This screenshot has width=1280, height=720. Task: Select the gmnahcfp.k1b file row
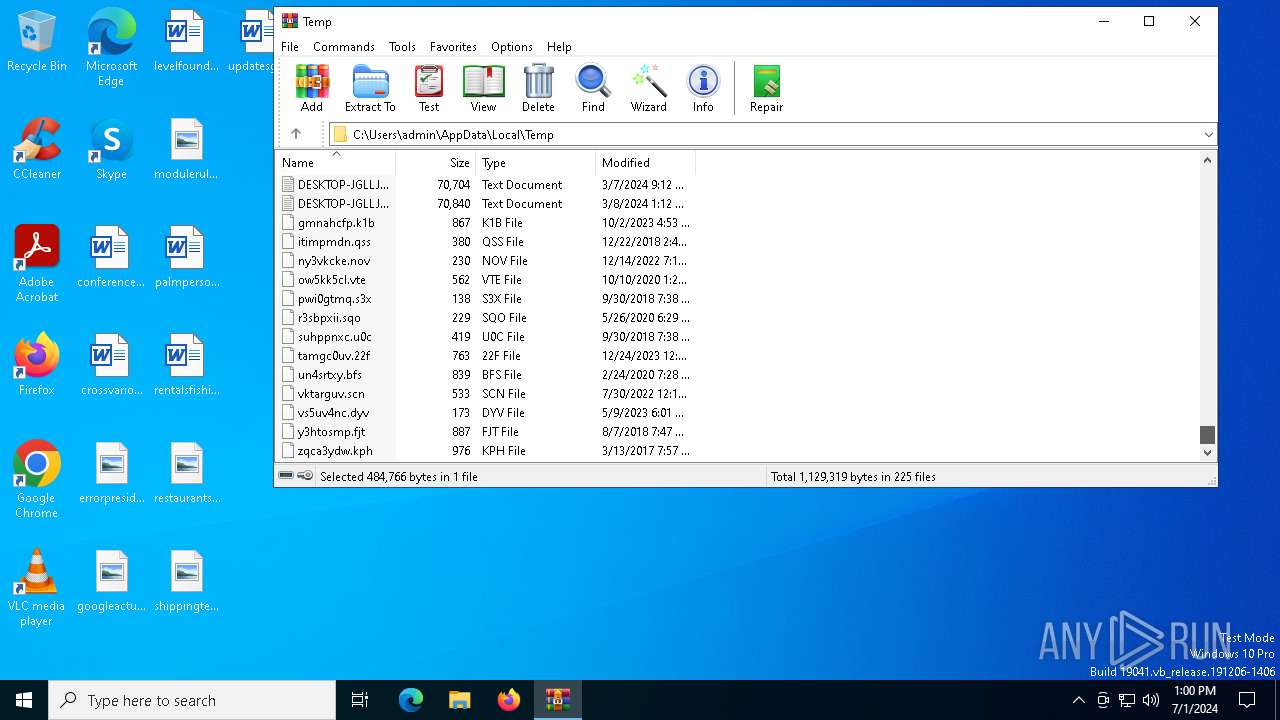(485, 222)
